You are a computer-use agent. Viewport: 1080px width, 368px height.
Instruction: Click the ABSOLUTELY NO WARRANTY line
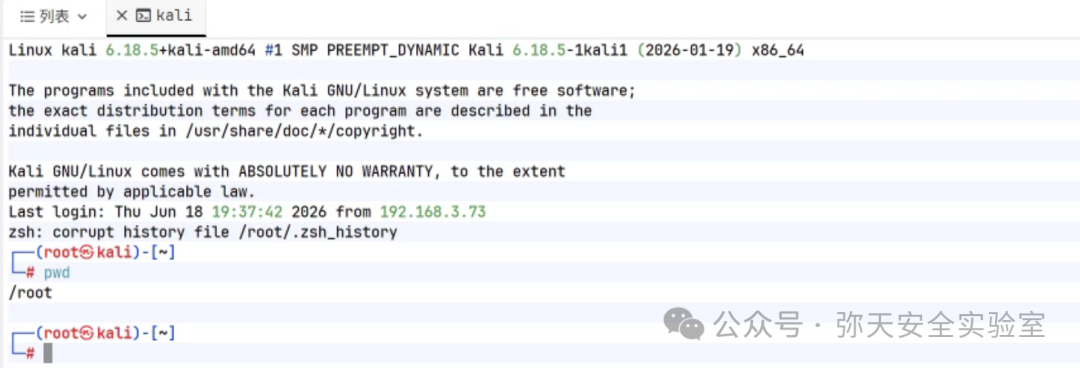click(287, 172)
